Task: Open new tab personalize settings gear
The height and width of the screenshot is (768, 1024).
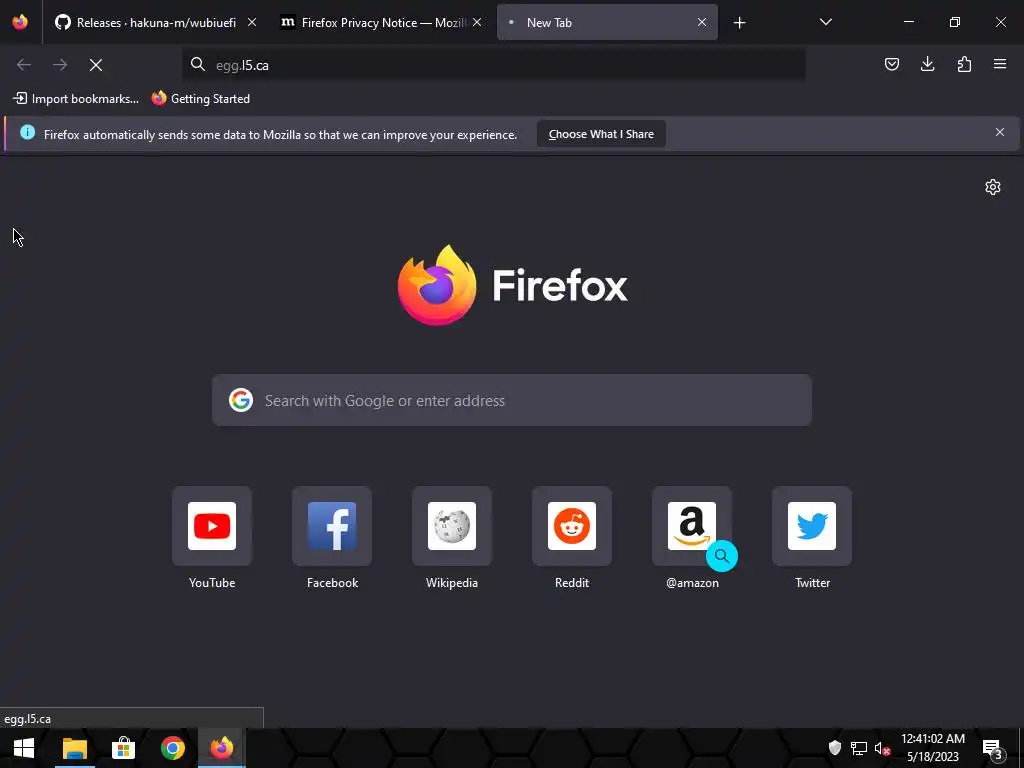Action: (x=993, y=187)
